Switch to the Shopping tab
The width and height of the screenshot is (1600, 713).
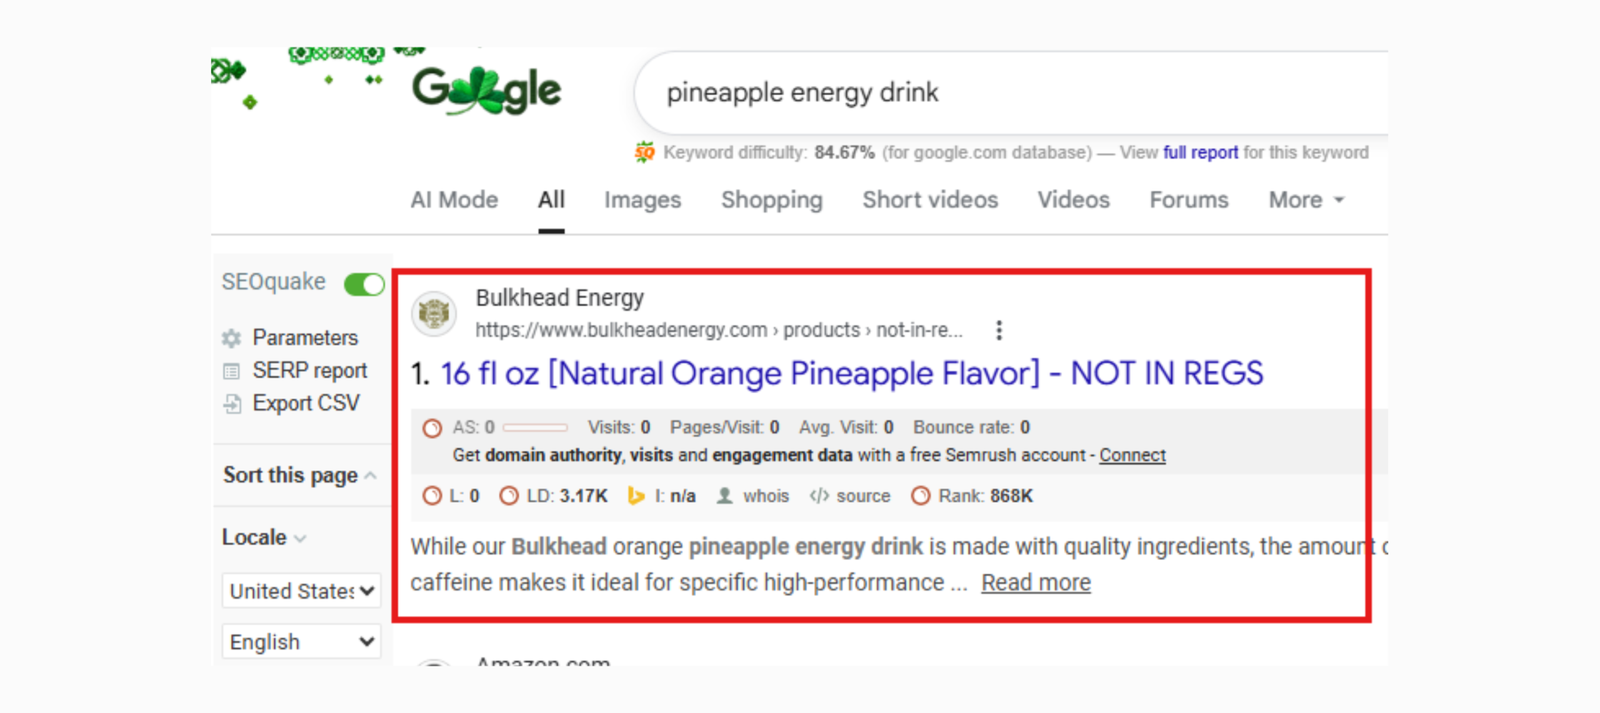[771, 200]
